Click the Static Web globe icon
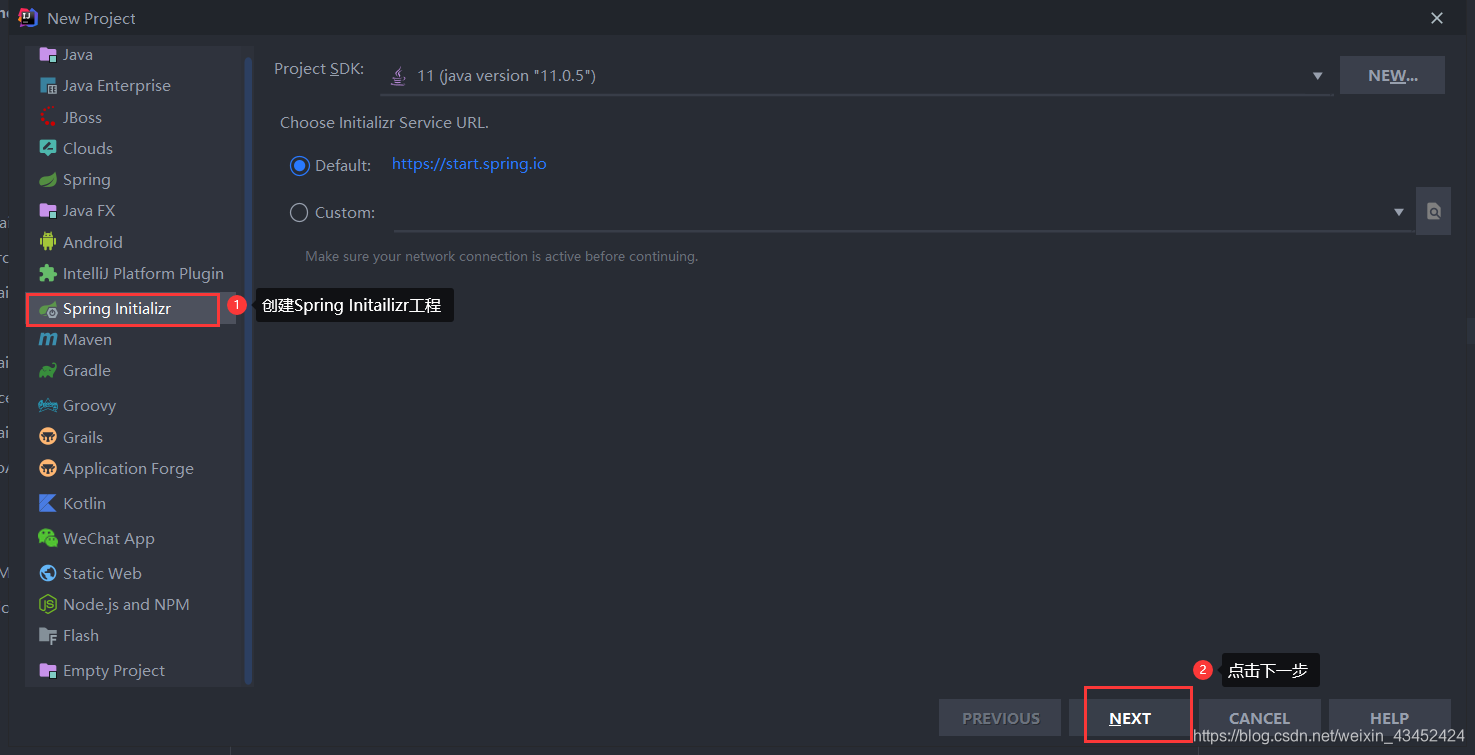Image resolution: width=1475 pixels, height=755 pixels. pyautogui.click(x=47, y=573)
